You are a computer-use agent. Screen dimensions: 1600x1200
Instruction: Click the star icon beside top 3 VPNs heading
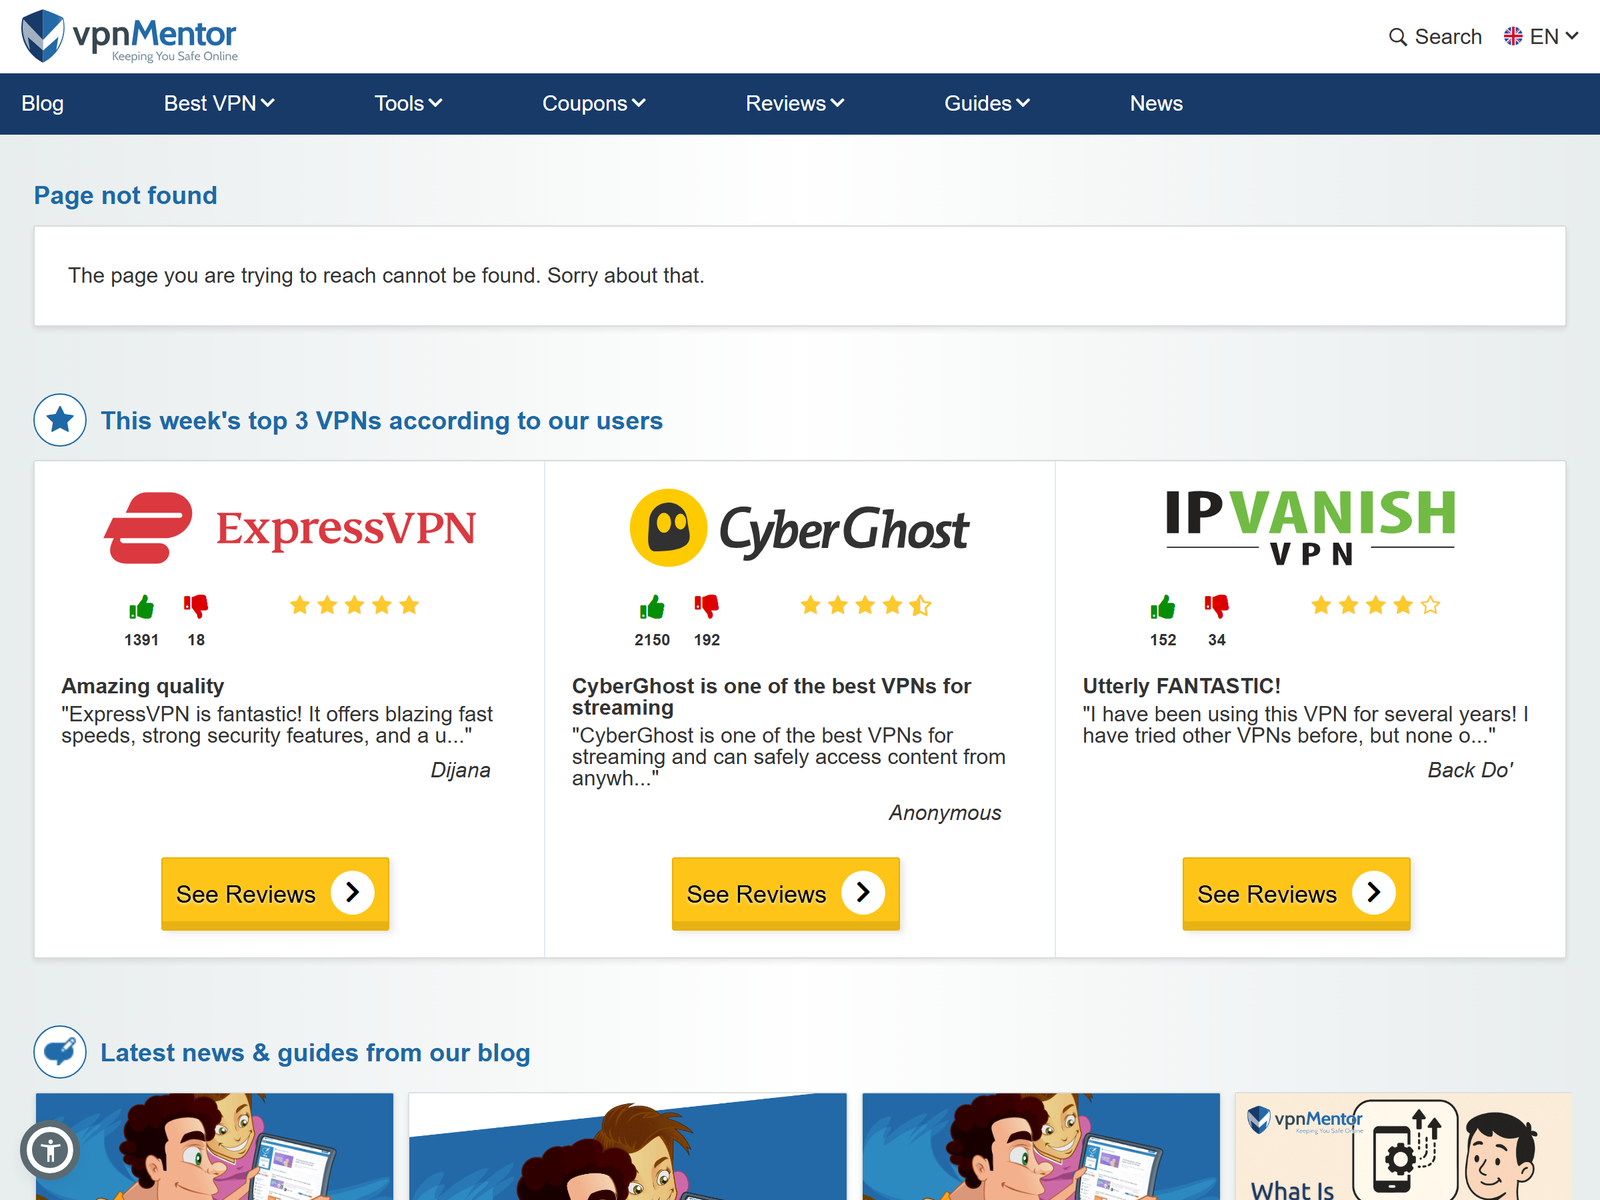click(x=60, y=420)
